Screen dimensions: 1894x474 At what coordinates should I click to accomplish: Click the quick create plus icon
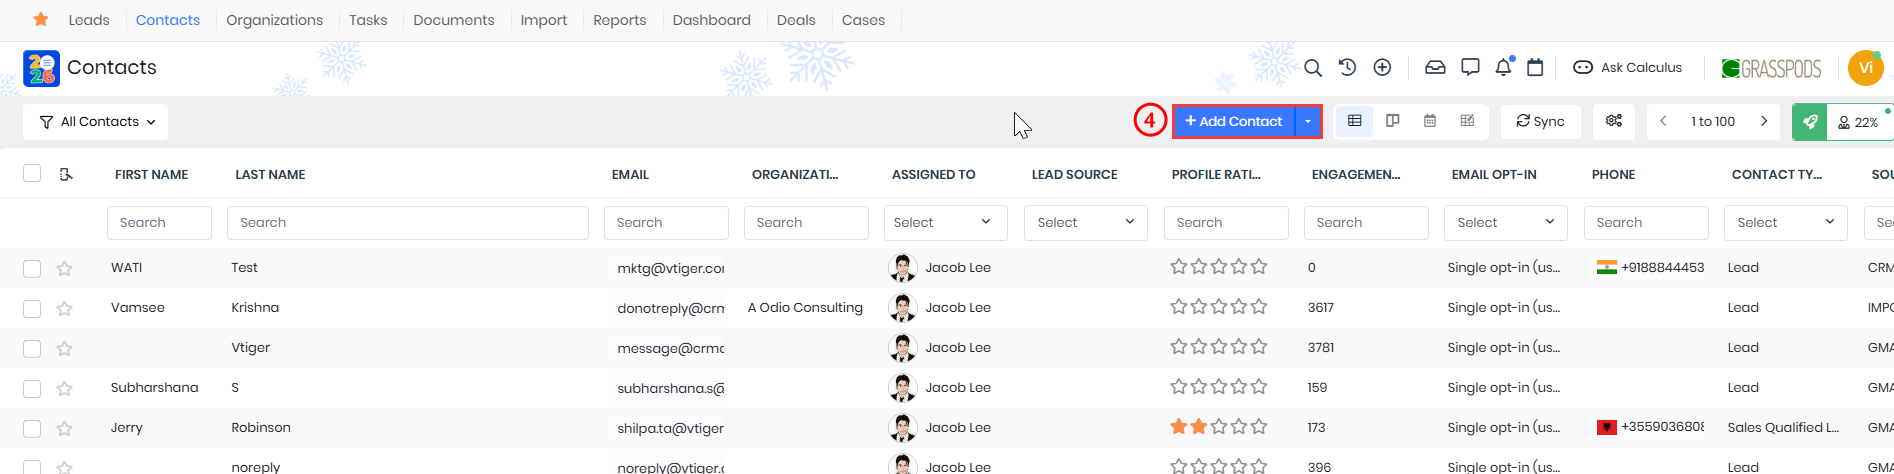point(1382,68)
